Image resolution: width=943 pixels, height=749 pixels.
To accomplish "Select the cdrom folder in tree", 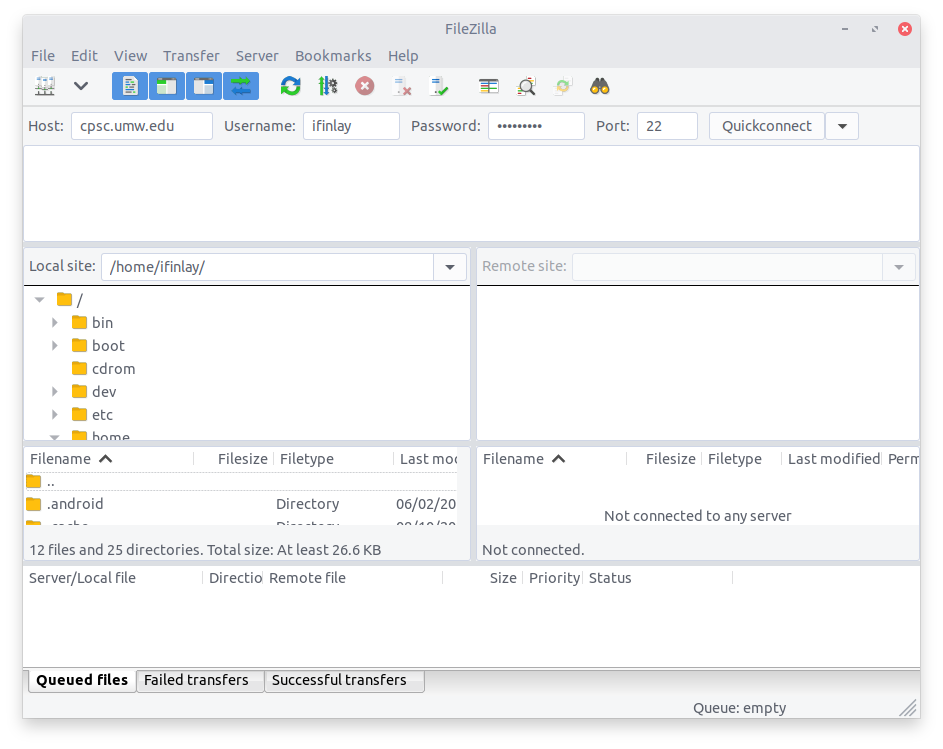I will [103, 369].
